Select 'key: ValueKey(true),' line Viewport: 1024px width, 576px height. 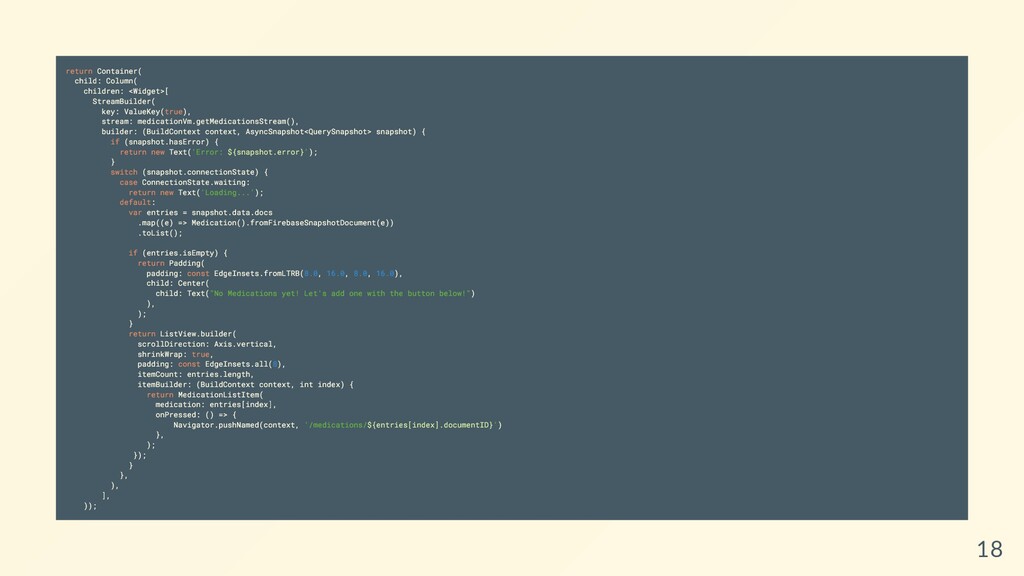click(146, 112)
